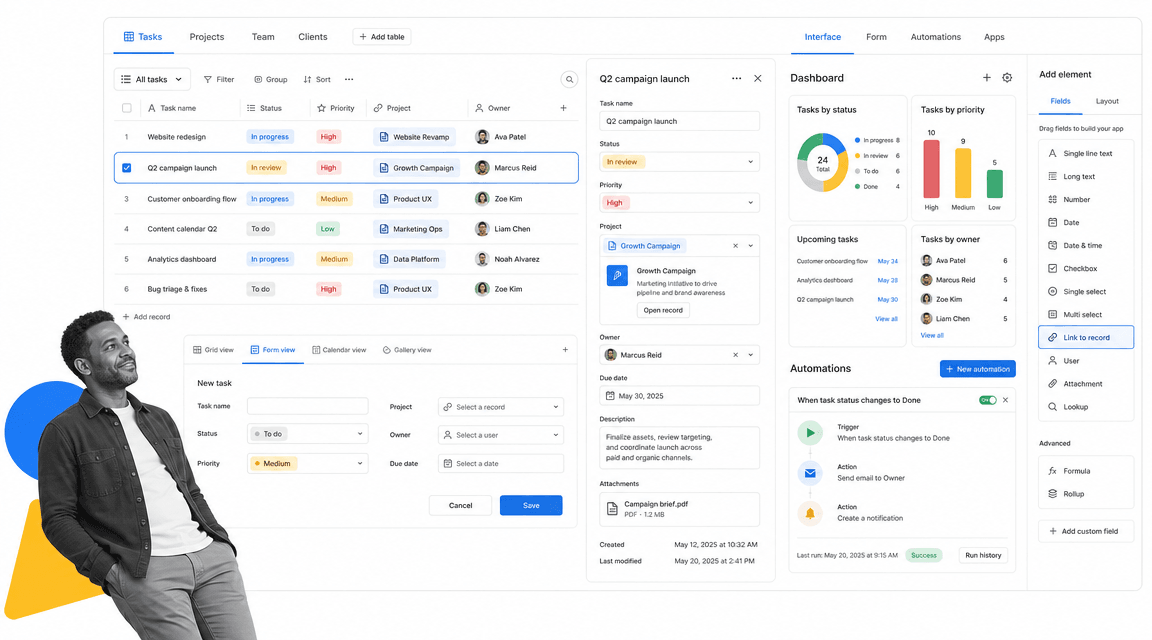
Task: Click the calendar icon in the Due date field
Action: pyautogui.click(x=610, y=395)
